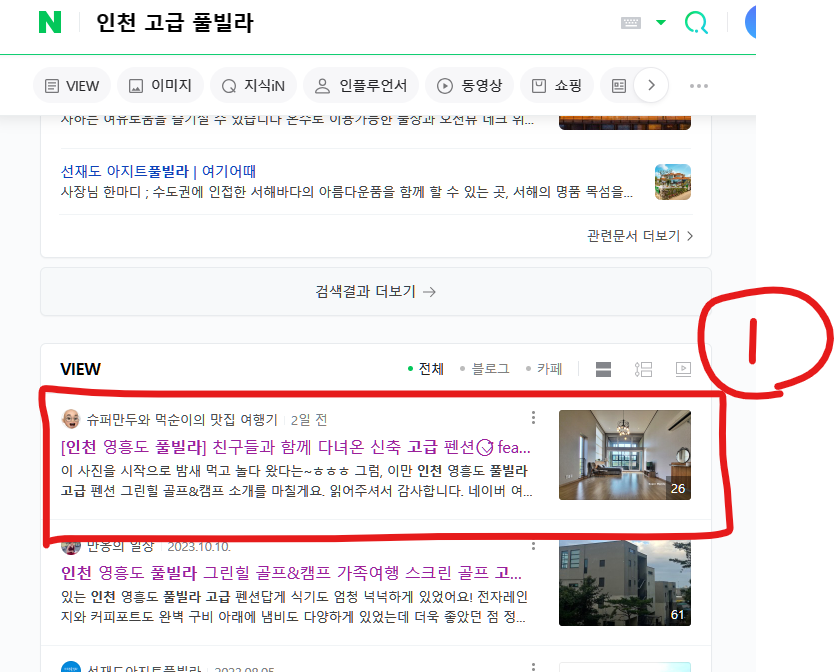Image resolution: width=837 pixels, height=672 pixels.
Task: Switch to the list layout view icon
Action: 643,369
